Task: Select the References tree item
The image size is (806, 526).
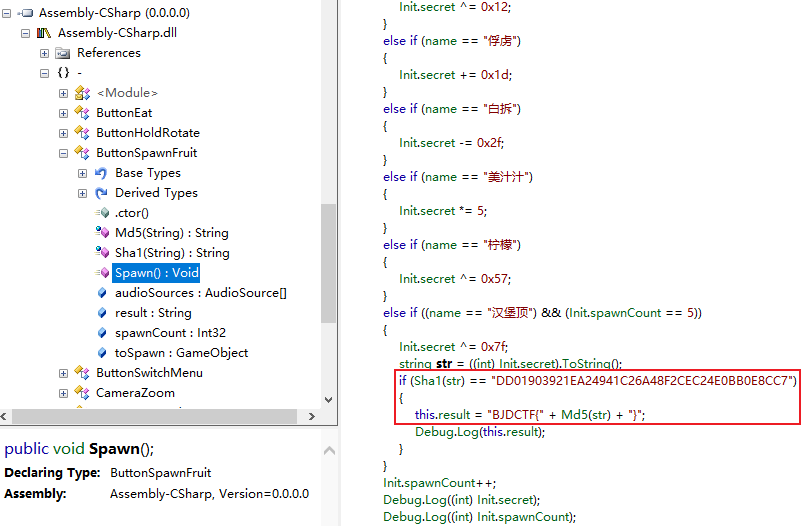Action: click(108, 53)
